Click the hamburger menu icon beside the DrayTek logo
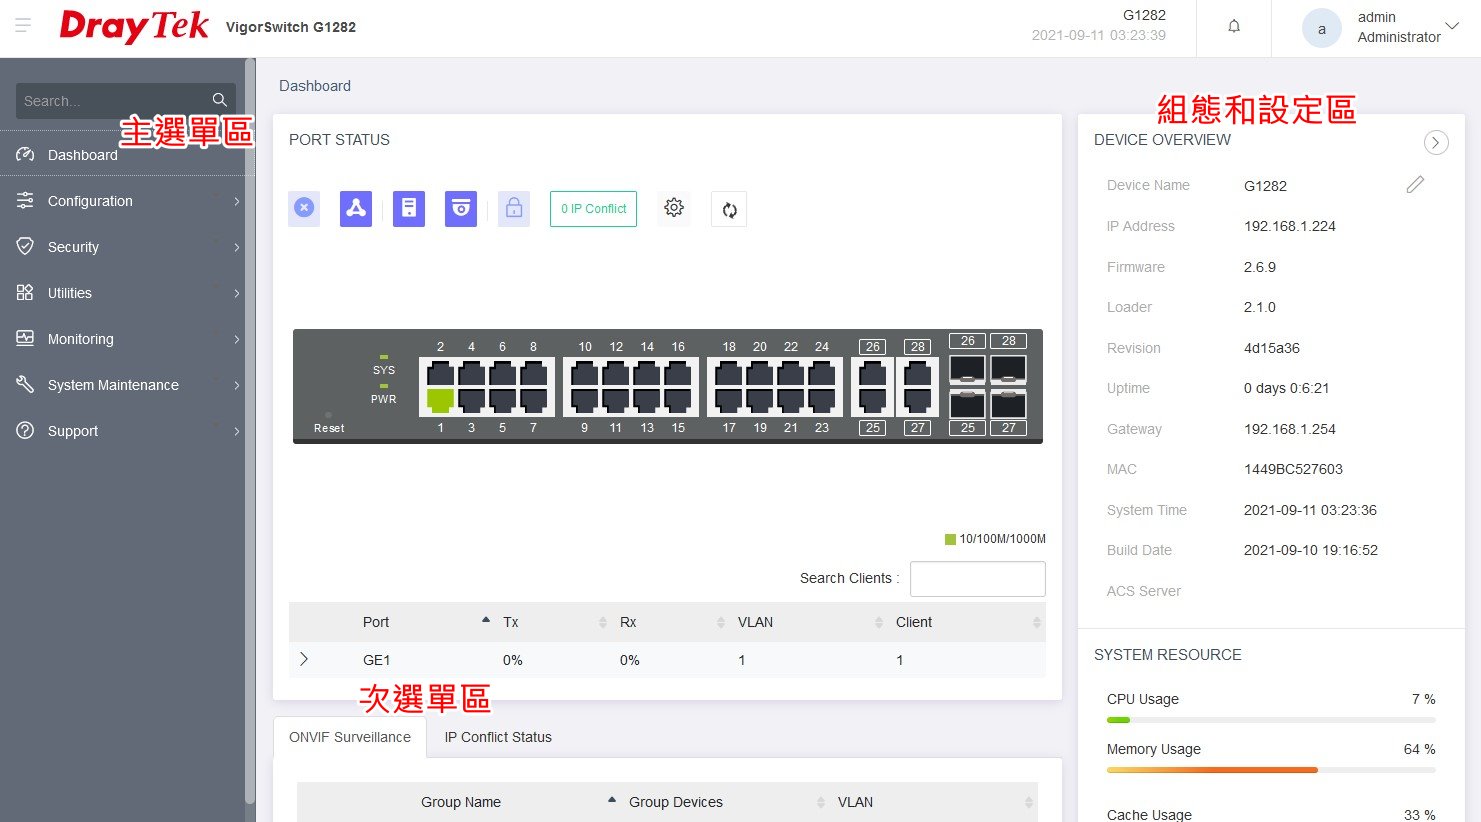 pos(23,25)
